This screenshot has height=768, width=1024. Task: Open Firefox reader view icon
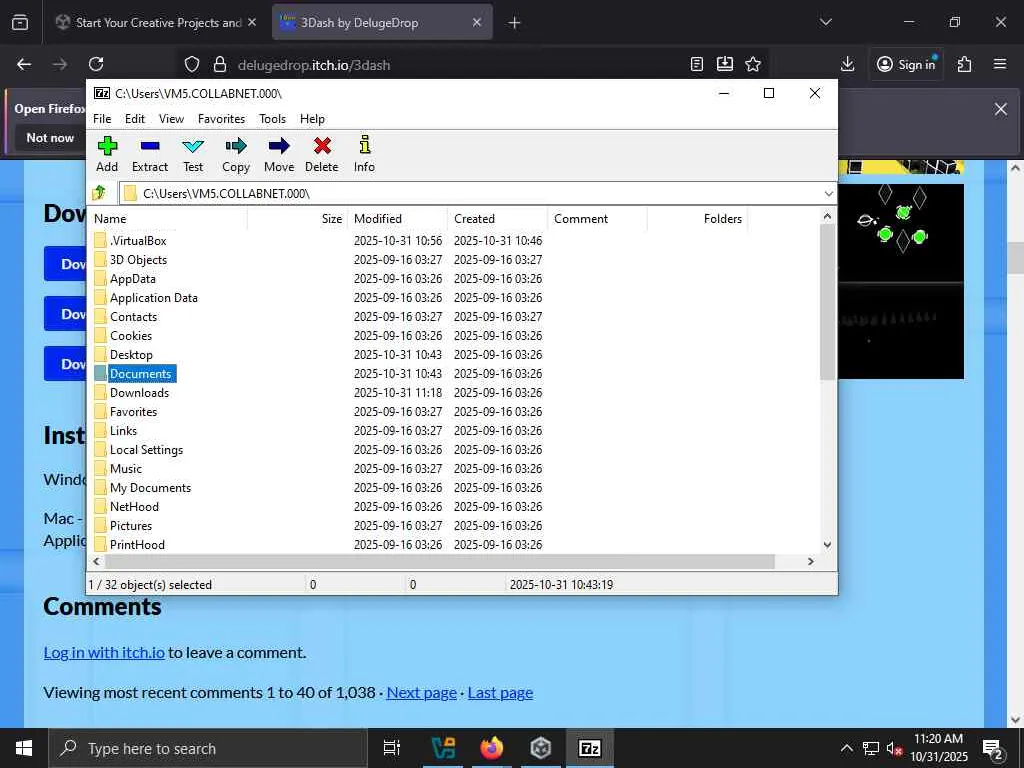[697, 64]
